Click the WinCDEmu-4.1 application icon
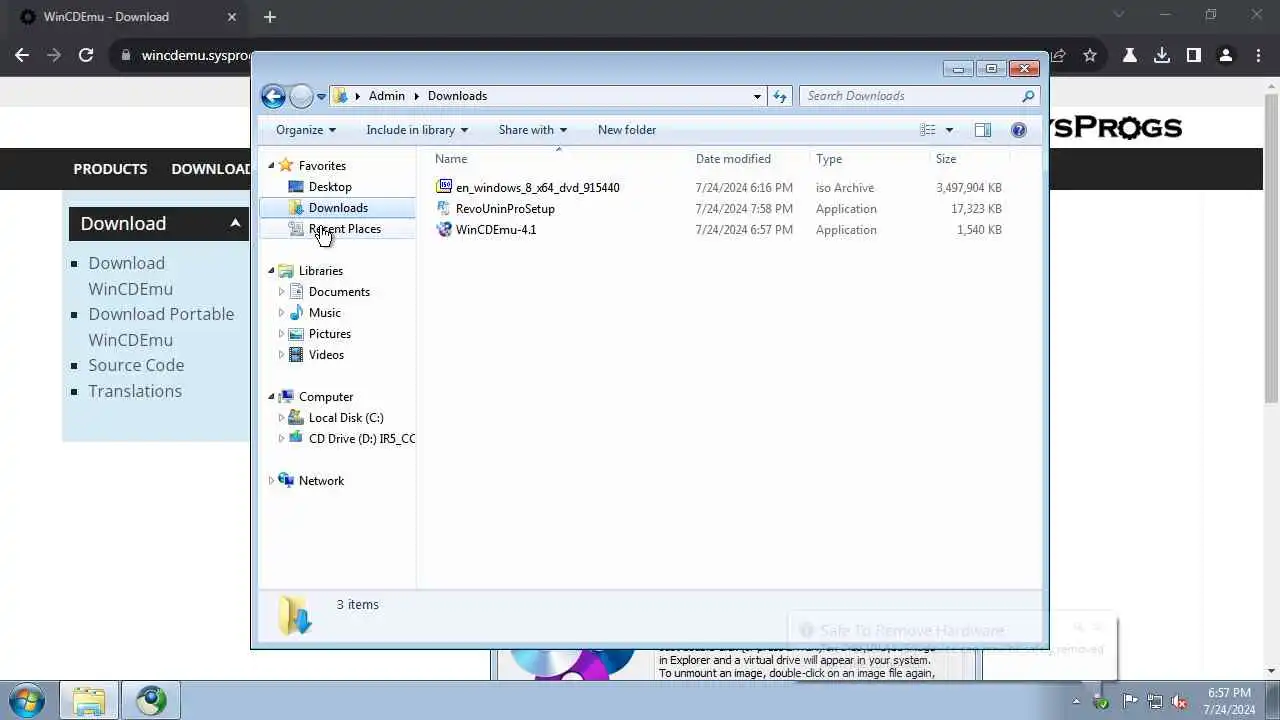1280x720 pixels. pos(444,229)
